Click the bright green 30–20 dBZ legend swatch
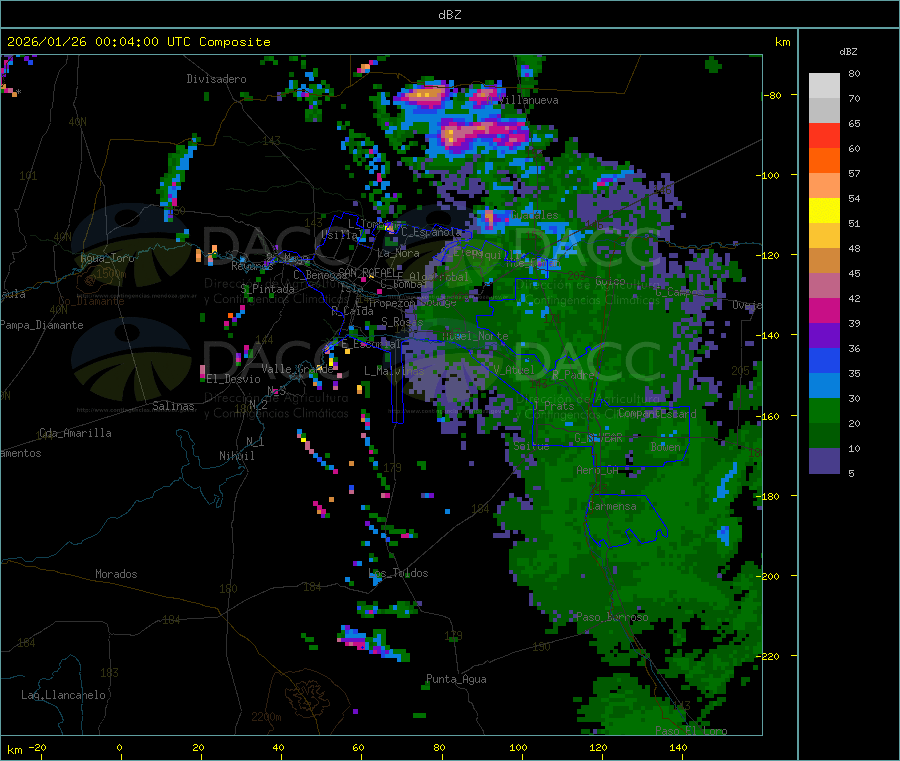This screenshot has height=761, width=900. click(824, 410)
